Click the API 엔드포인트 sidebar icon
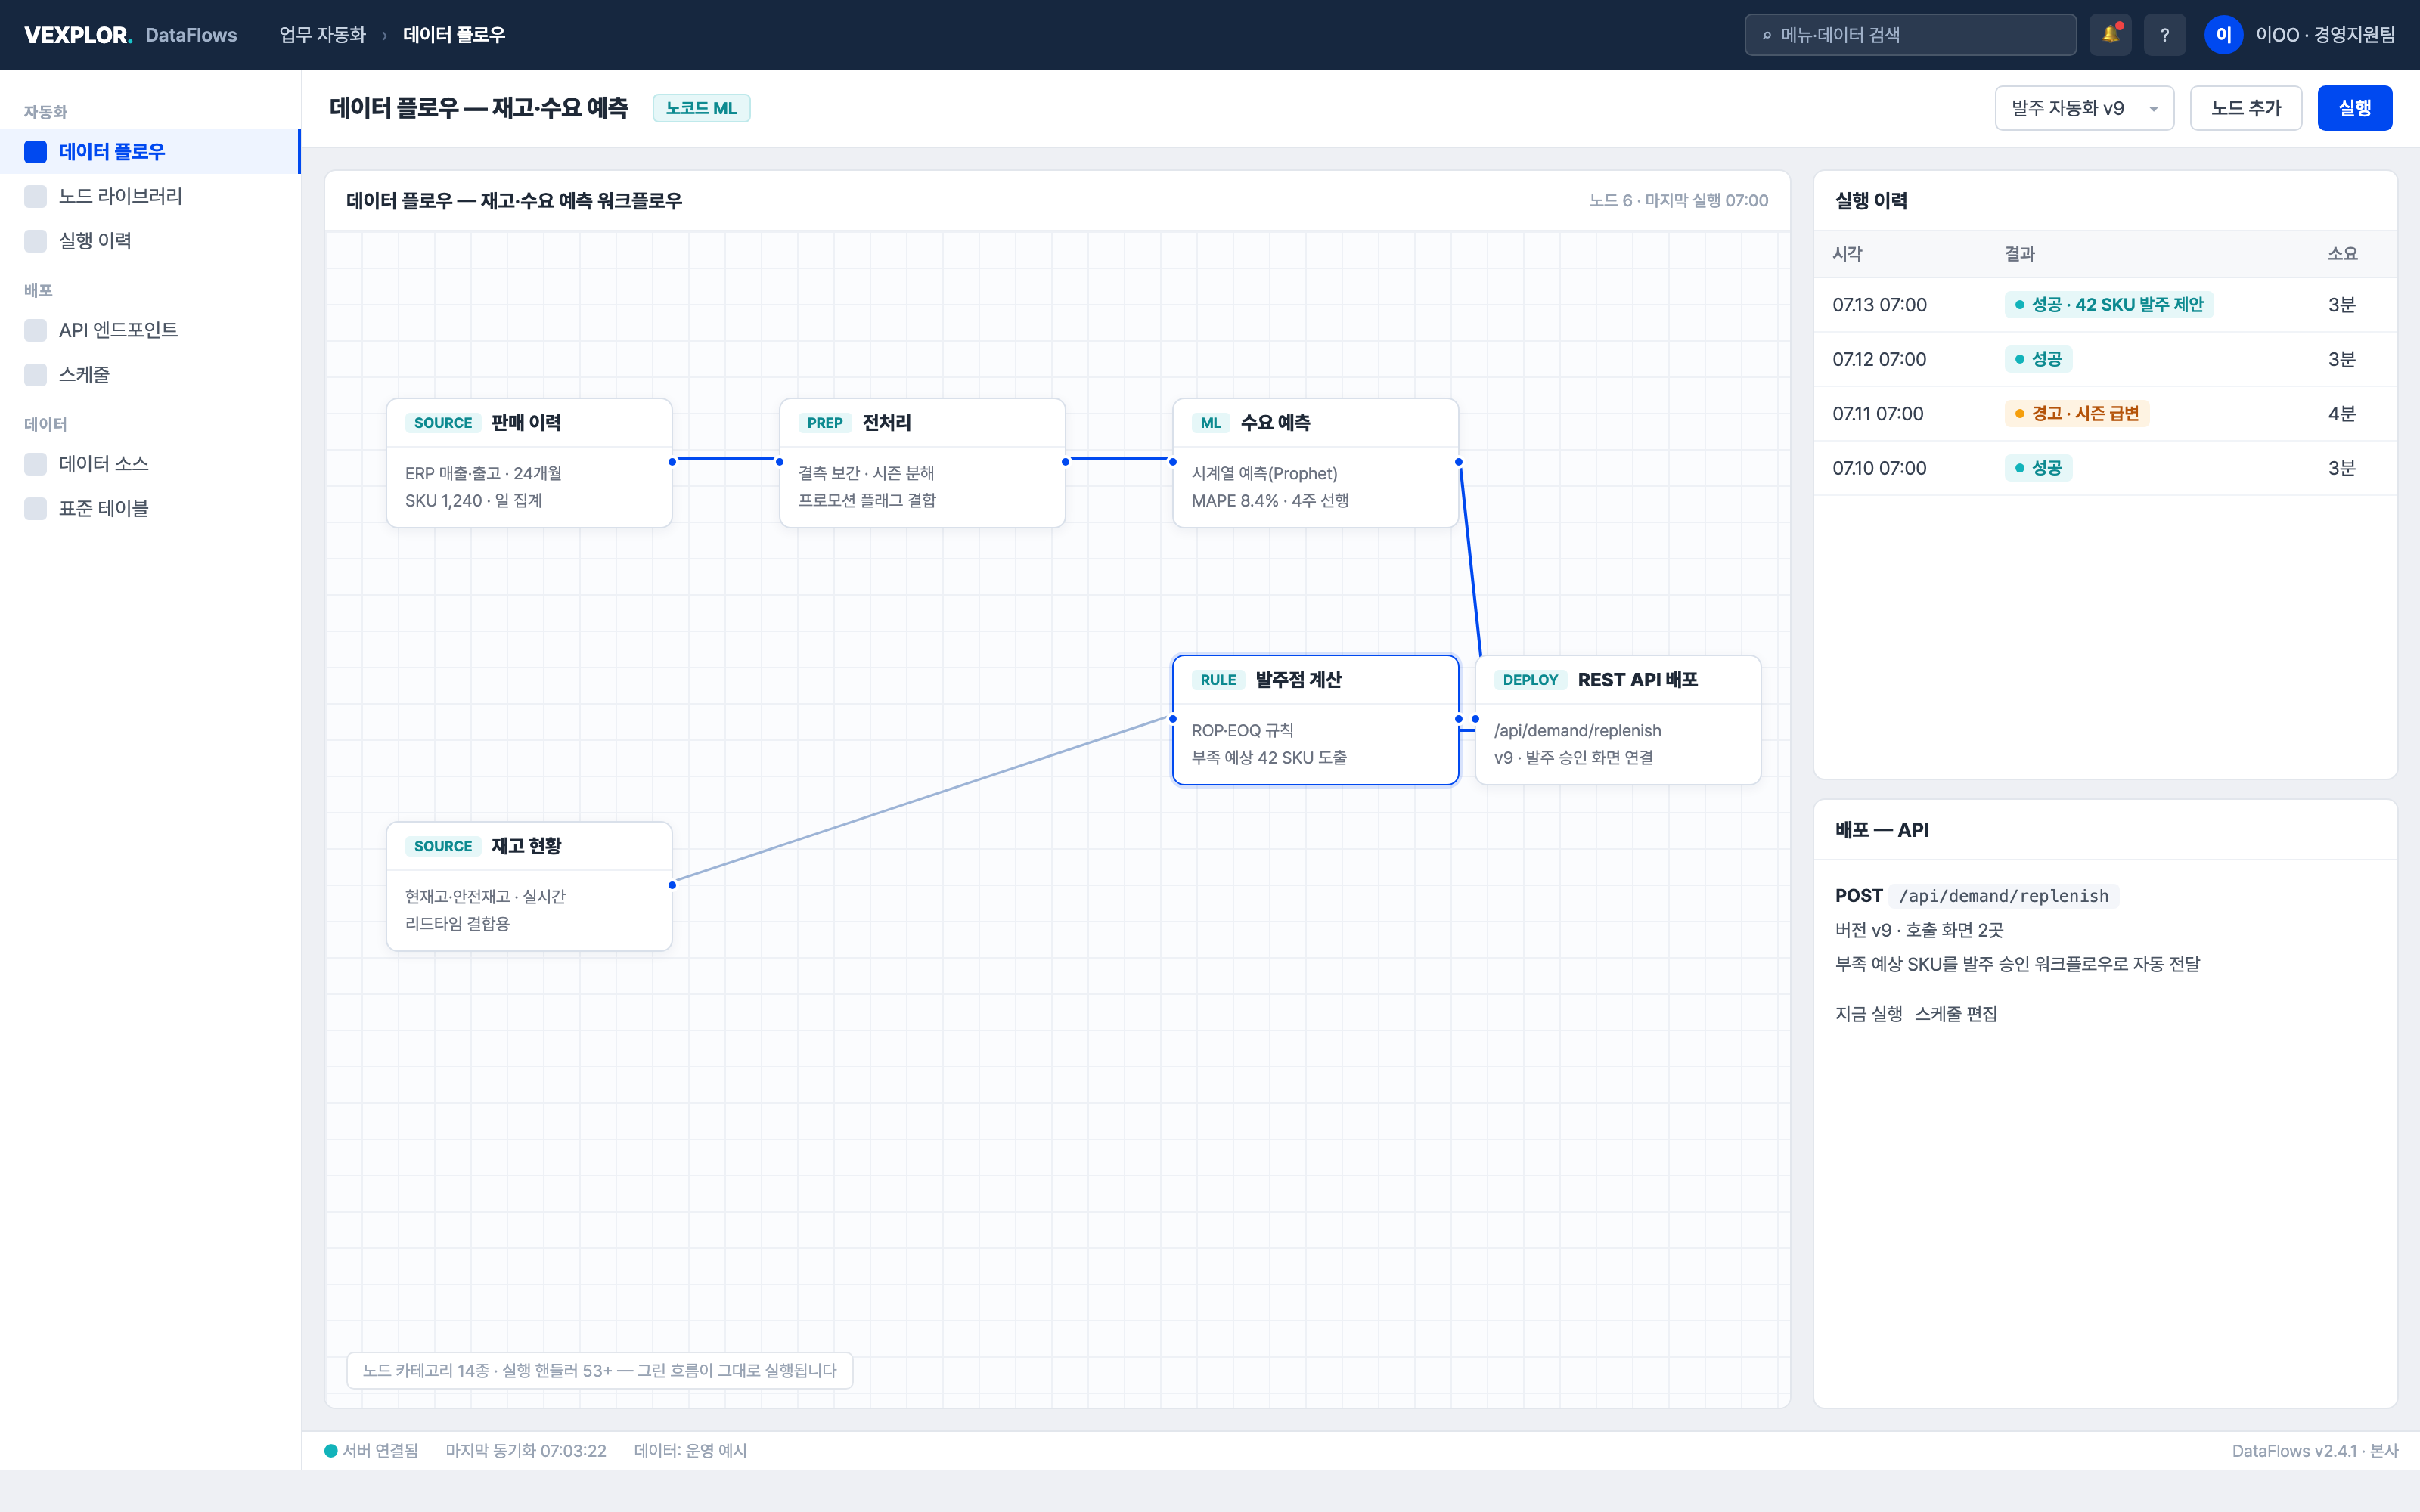 (36, 330)
